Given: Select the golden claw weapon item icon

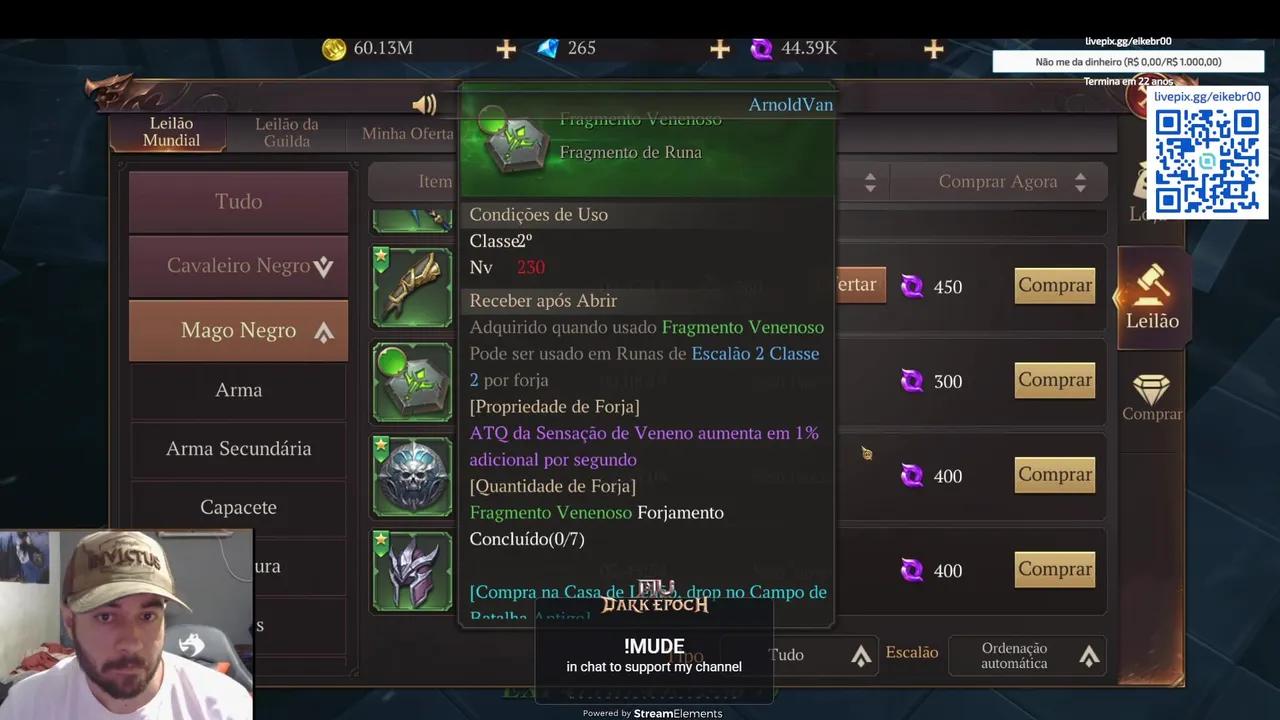Looking at the screenshot, I should click(x=412, y=287).
